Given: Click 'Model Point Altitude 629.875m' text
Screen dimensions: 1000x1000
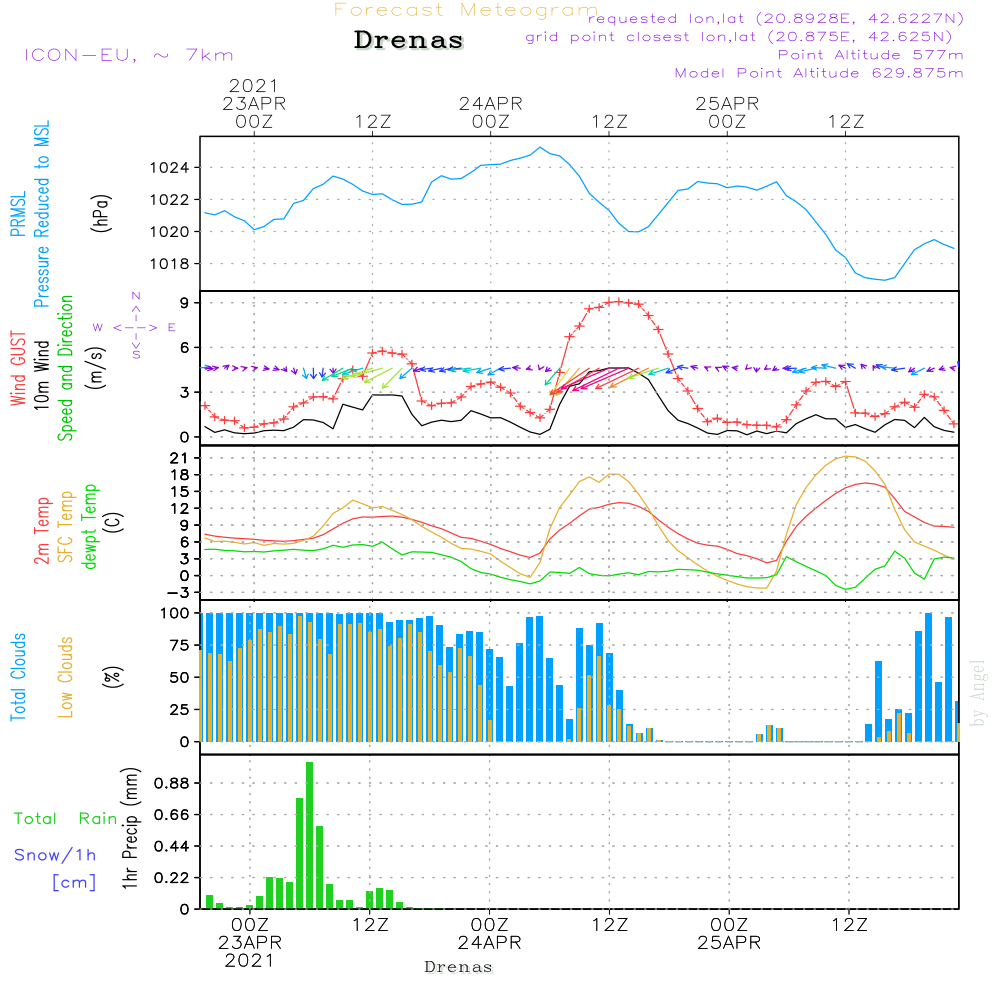Looking at the screenshot, I should pyautogui.click(x=819, y=73).
